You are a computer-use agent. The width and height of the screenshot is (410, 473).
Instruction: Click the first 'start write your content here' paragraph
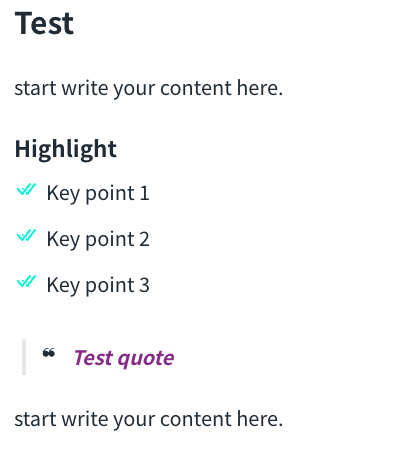coord(149,88)
